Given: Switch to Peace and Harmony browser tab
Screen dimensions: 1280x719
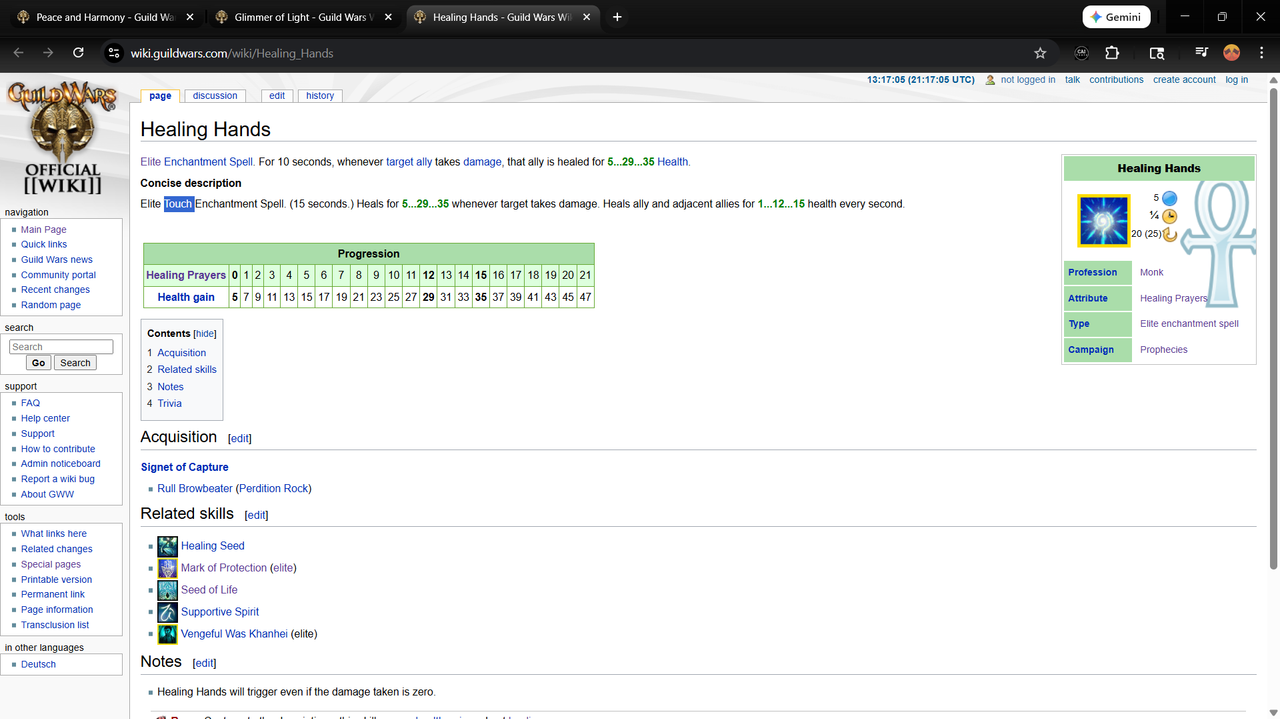Looking at the screenshot, I should [105, 17].
